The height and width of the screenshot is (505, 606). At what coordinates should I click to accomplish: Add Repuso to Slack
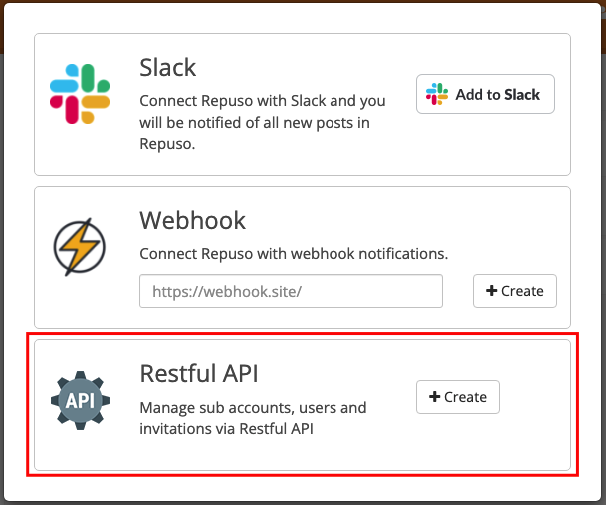[485, 94]
